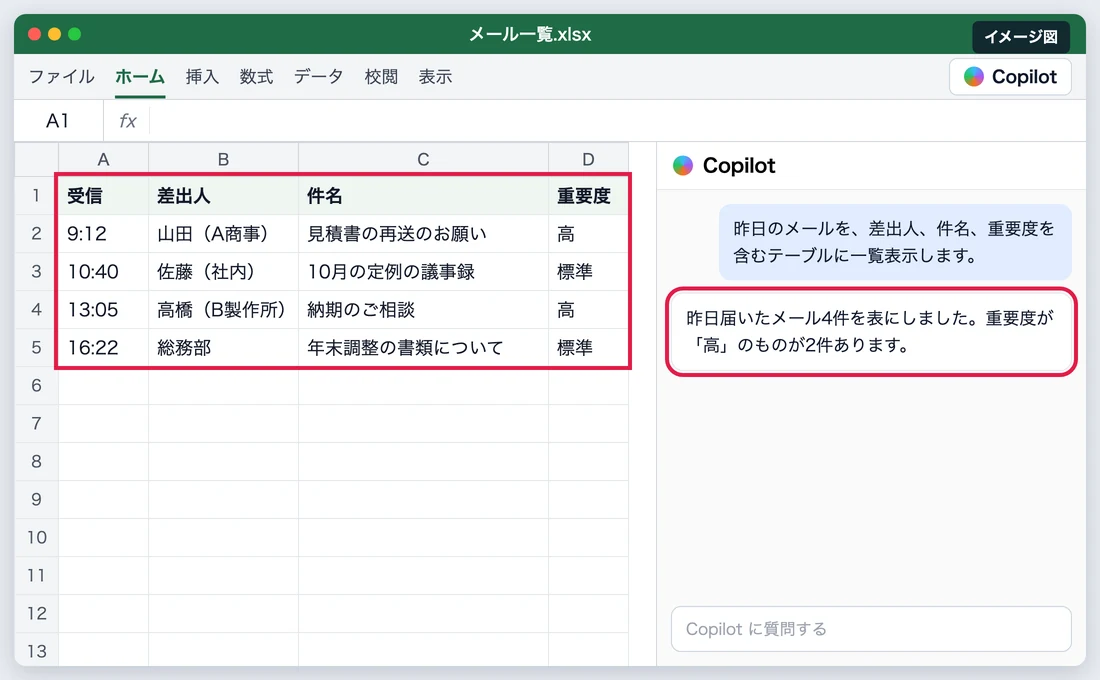
Task: Select the cell showing 16:22
Action: 103,347
